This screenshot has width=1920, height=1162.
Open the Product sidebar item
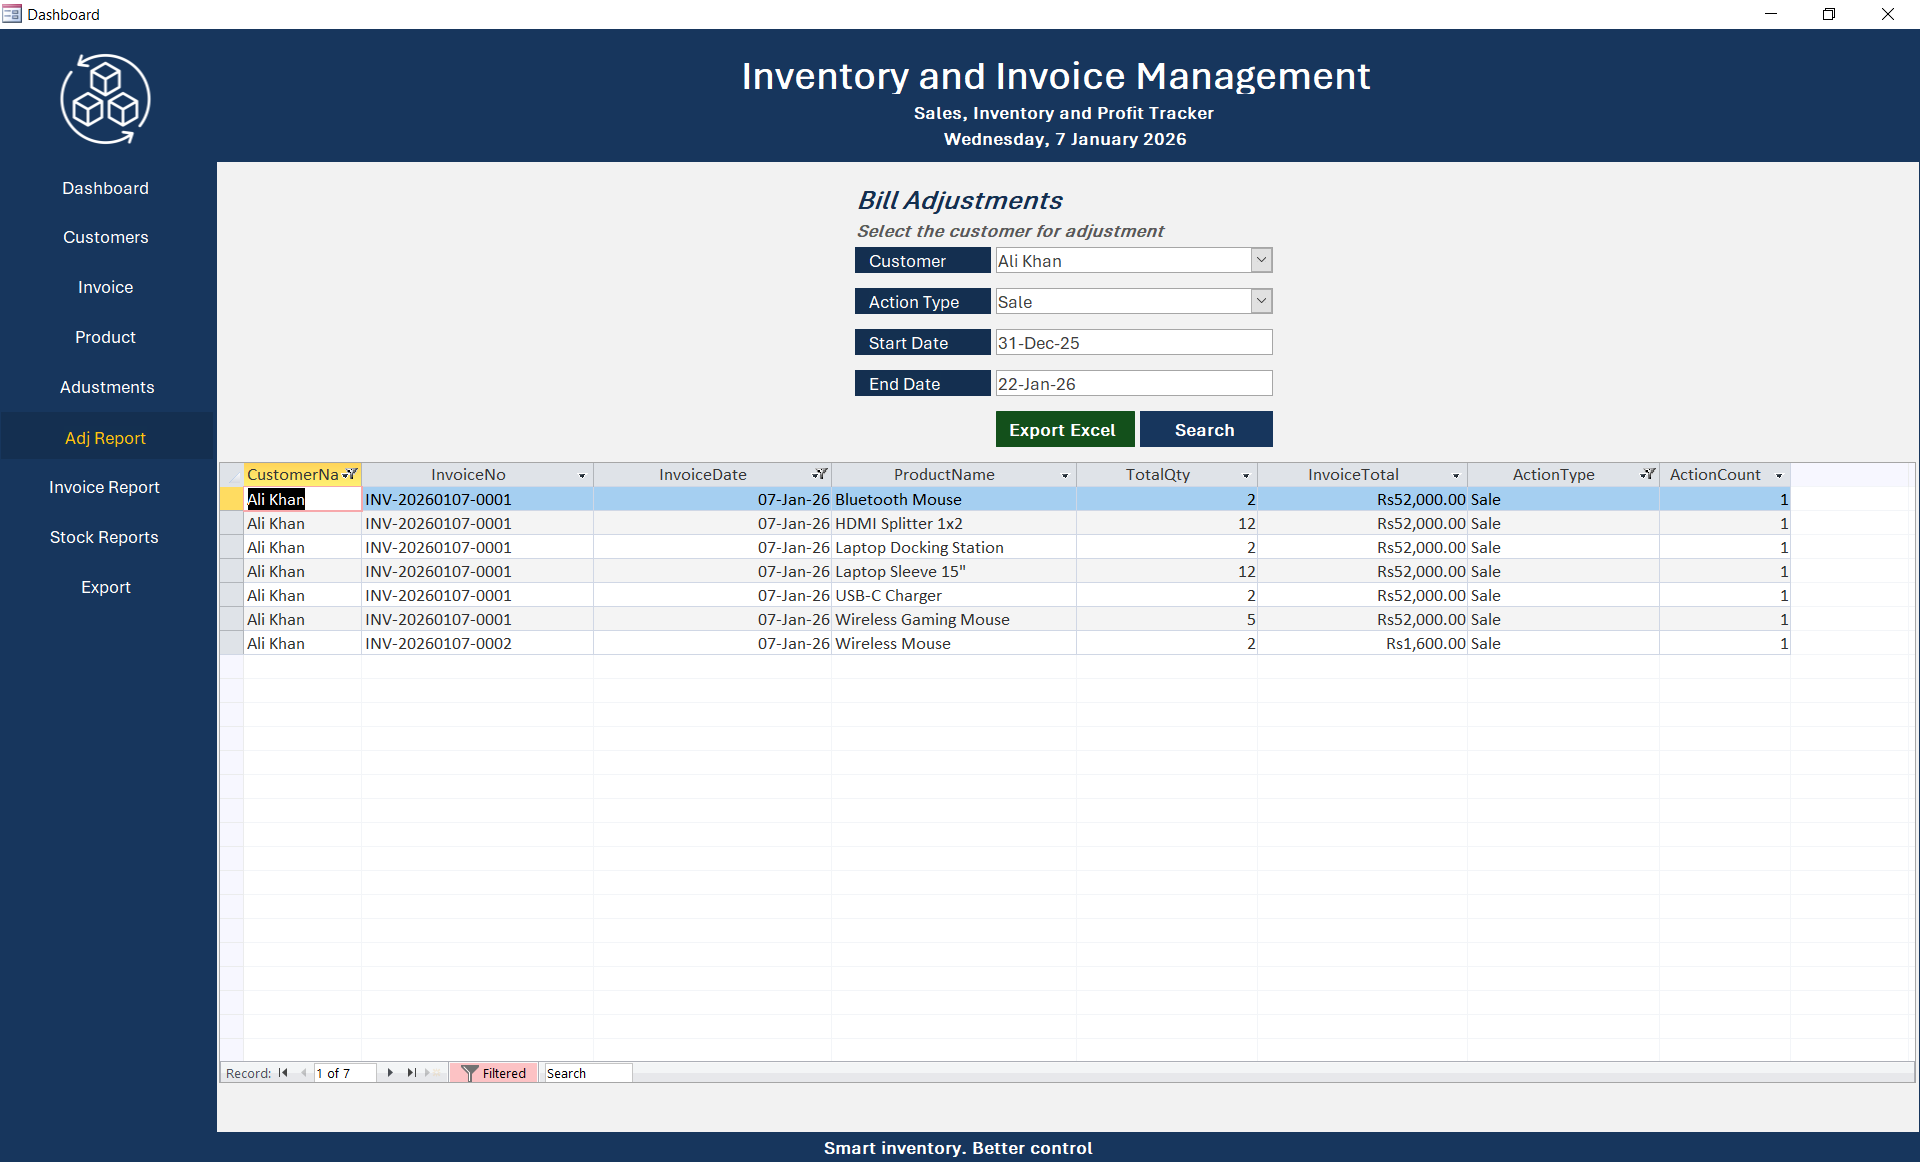[x=106, y=337]
